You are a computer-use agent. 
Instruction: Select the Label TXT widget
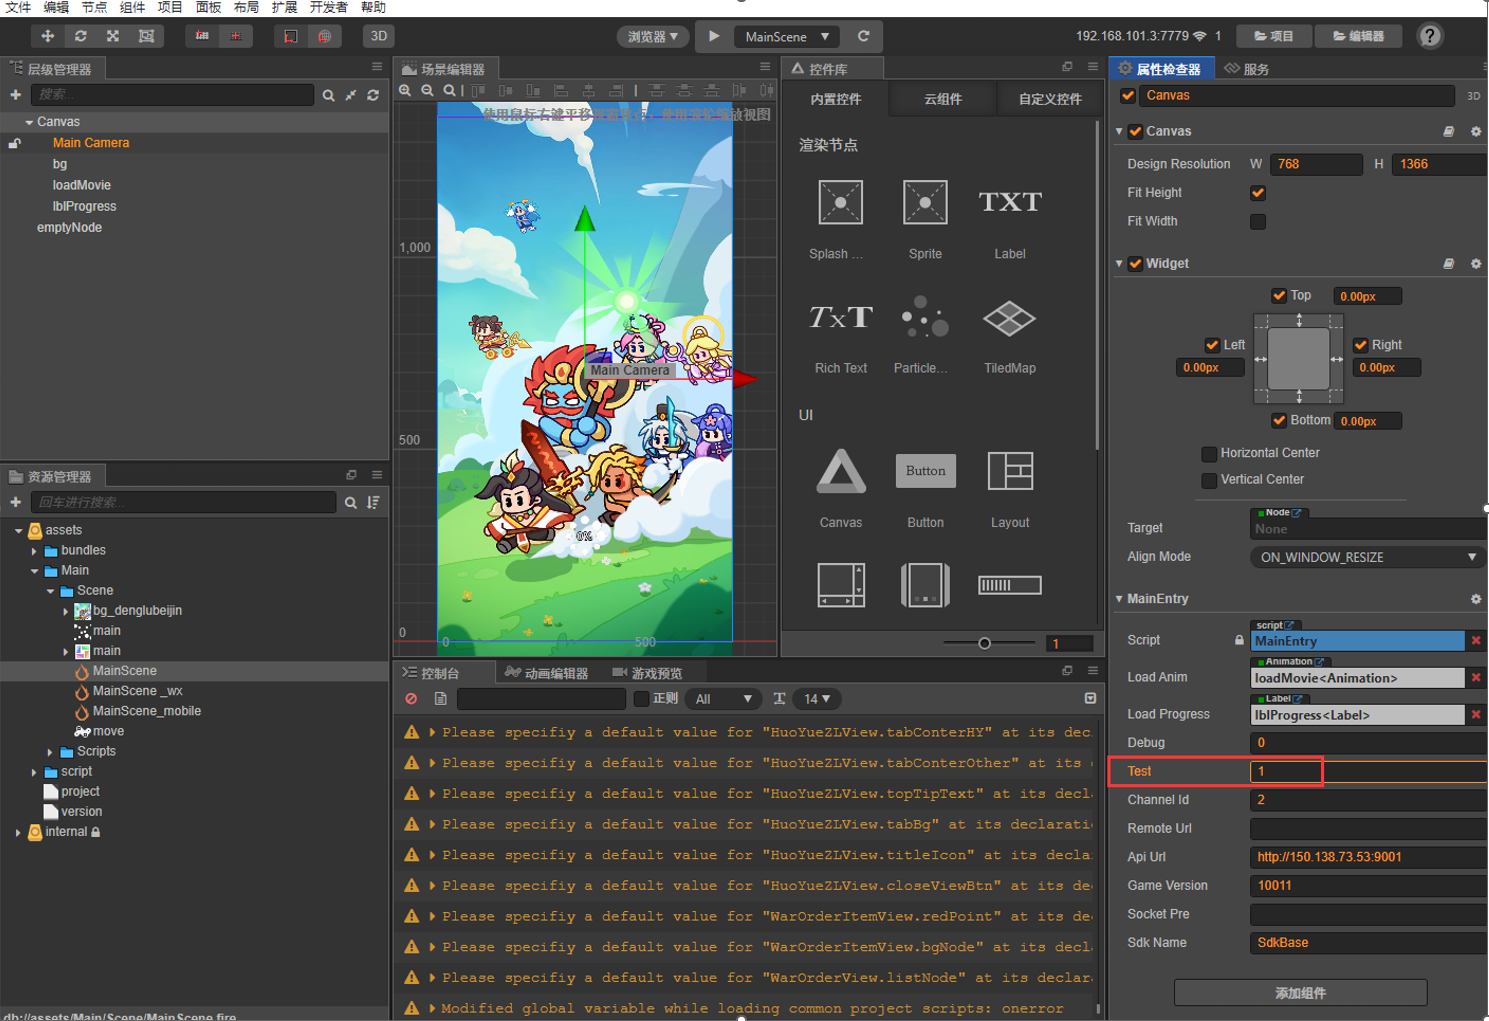1009,203
